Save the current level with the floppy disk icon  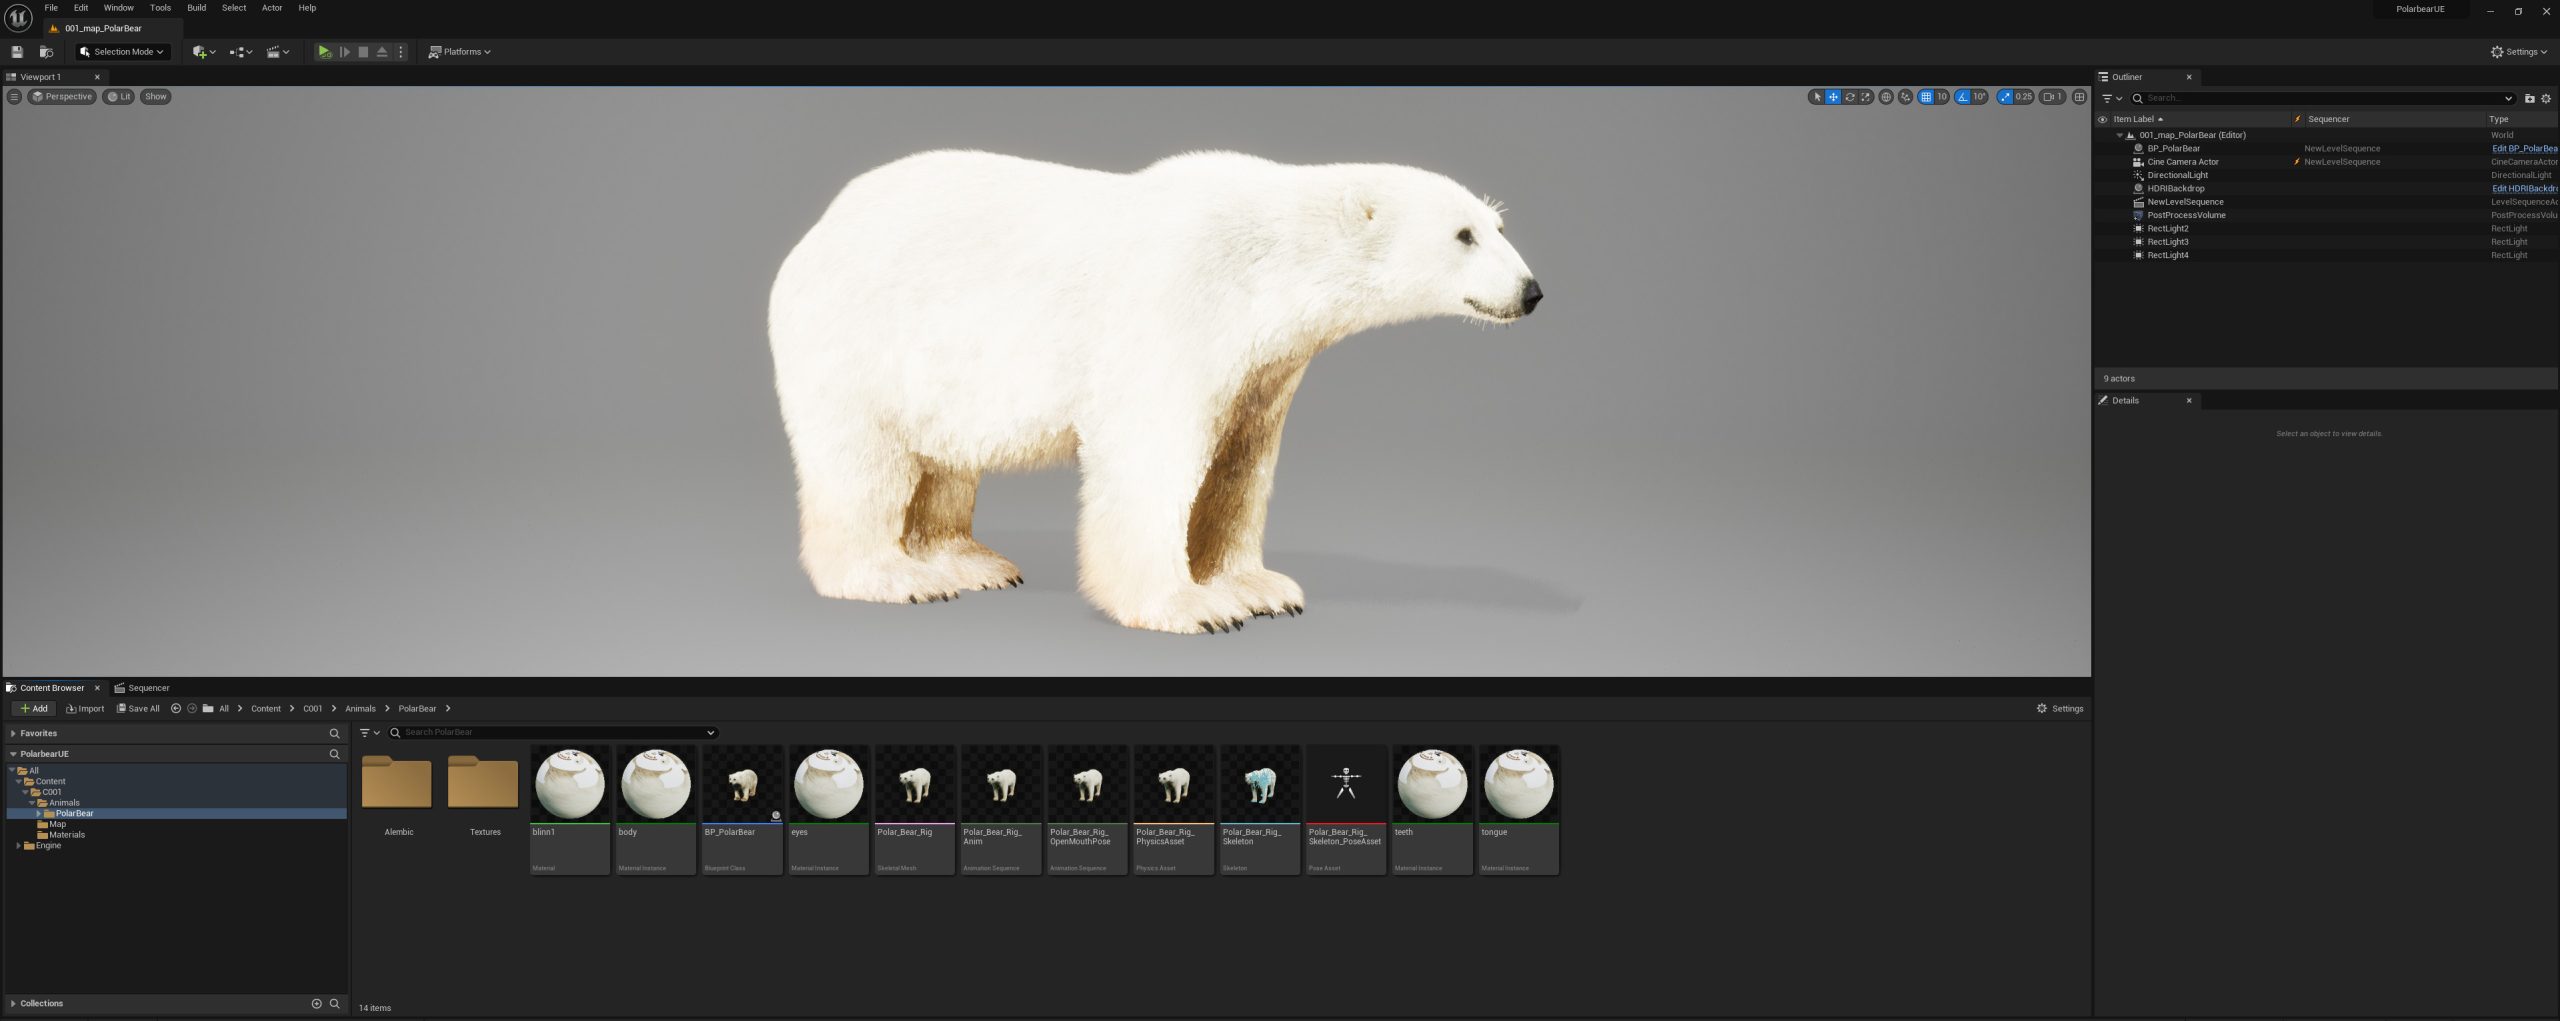[17, 52]
